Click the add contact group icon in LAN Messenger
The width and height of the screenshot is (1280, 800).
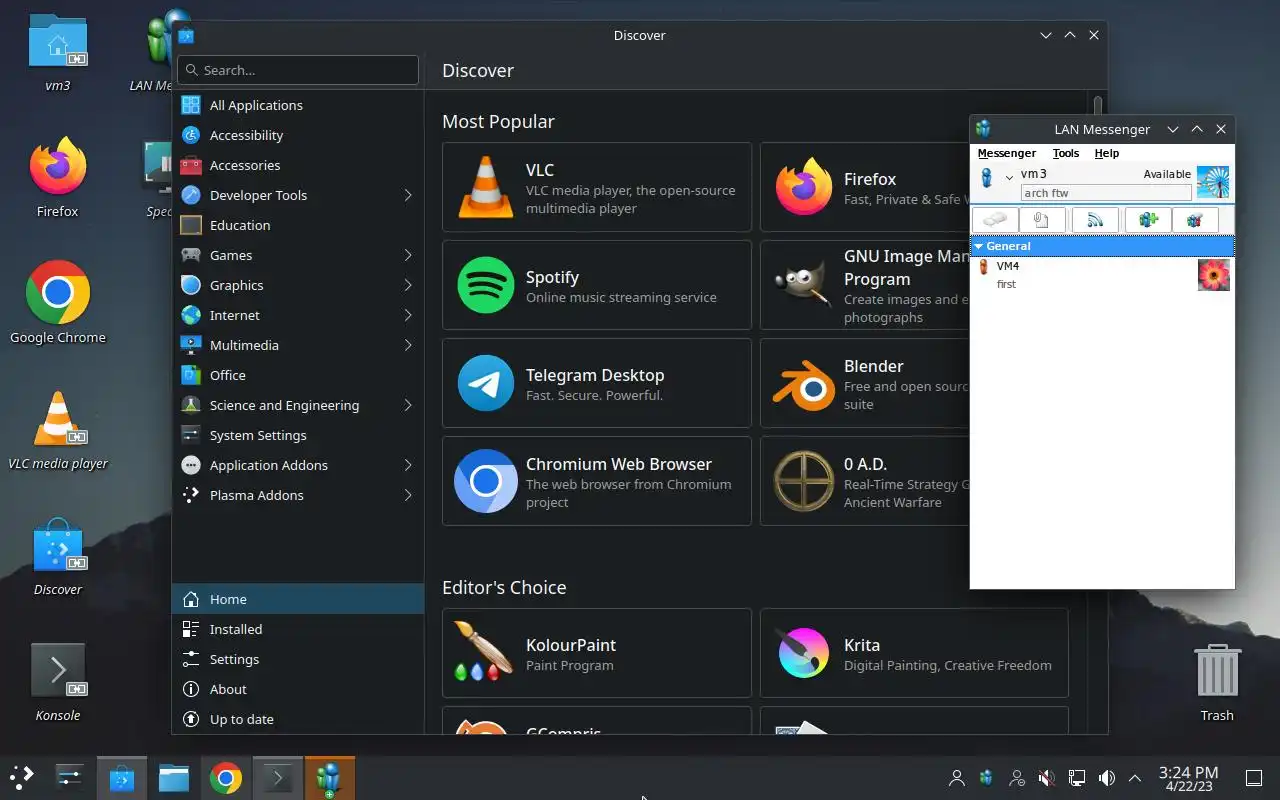(1148, 220)
